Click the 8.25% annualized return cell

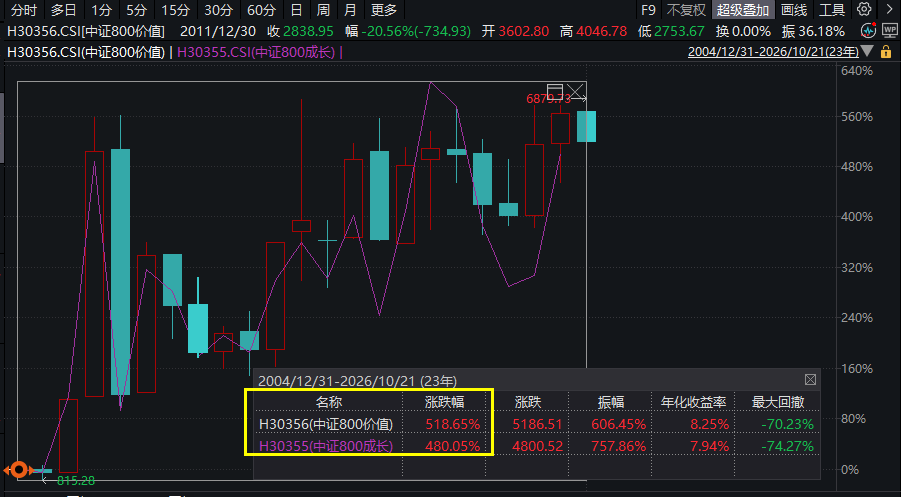click(710, 425)
